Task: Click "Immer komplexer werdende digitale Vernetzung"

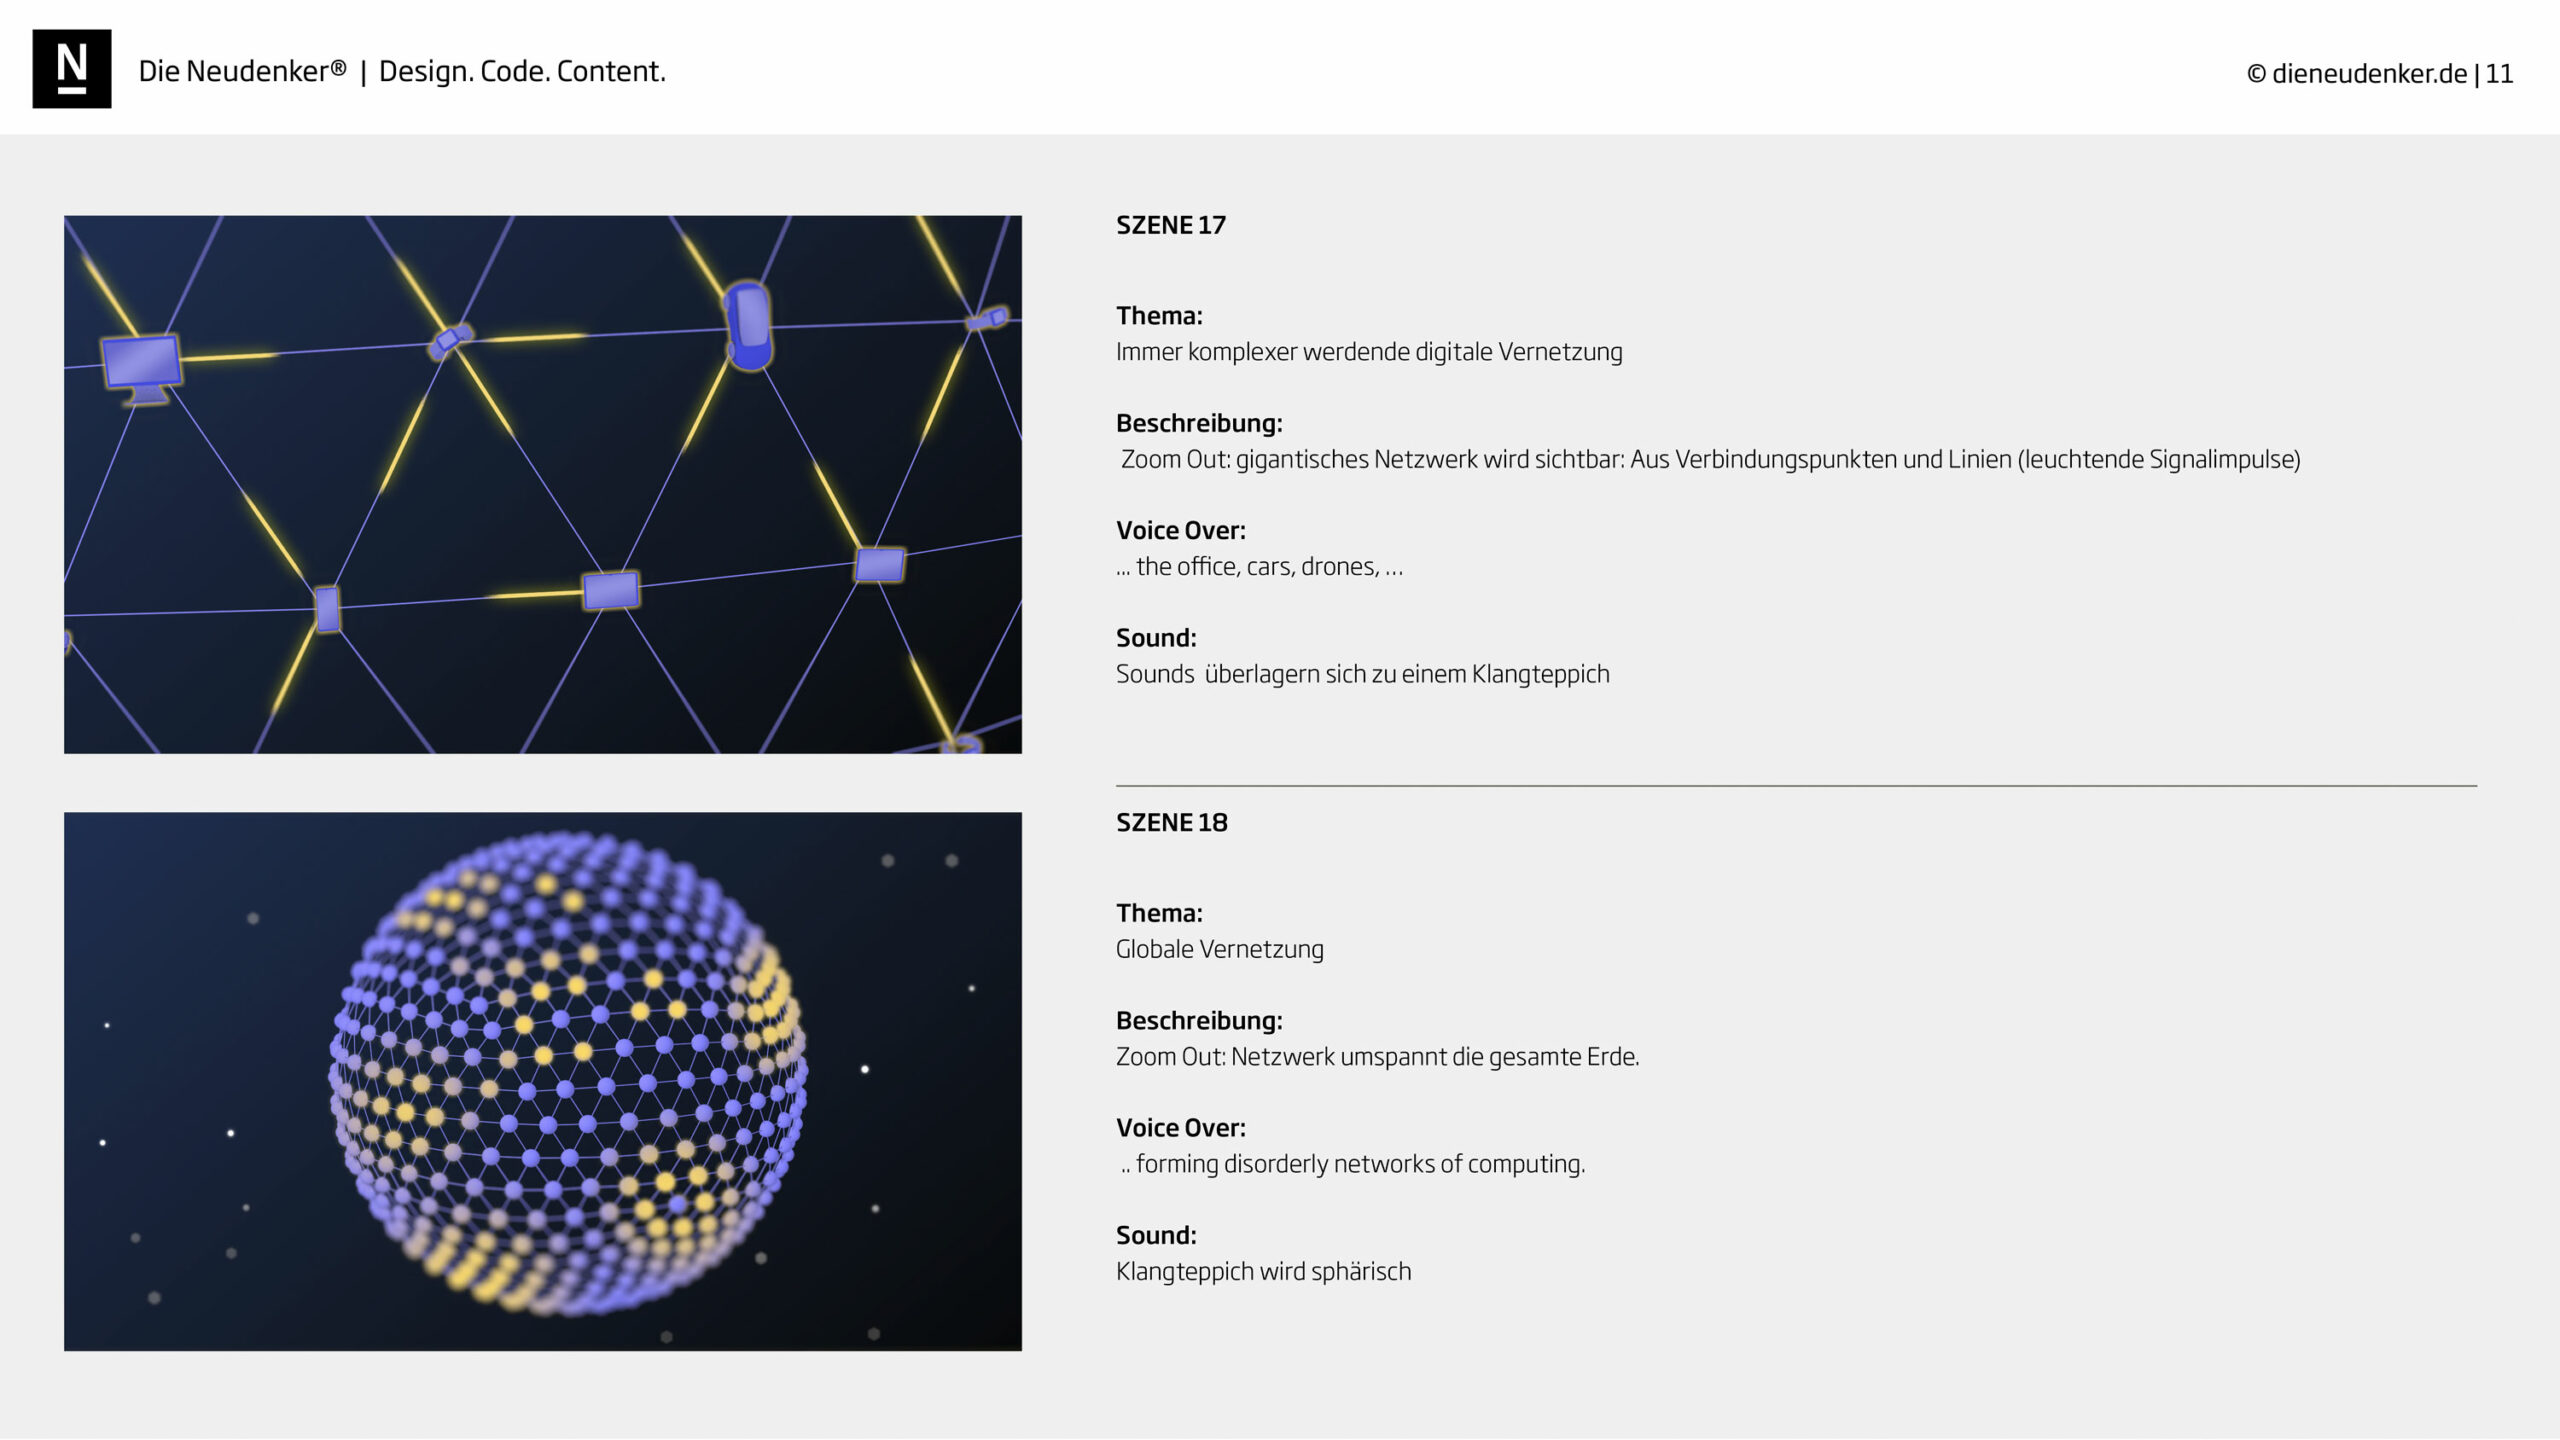Action: [1369, 352]
